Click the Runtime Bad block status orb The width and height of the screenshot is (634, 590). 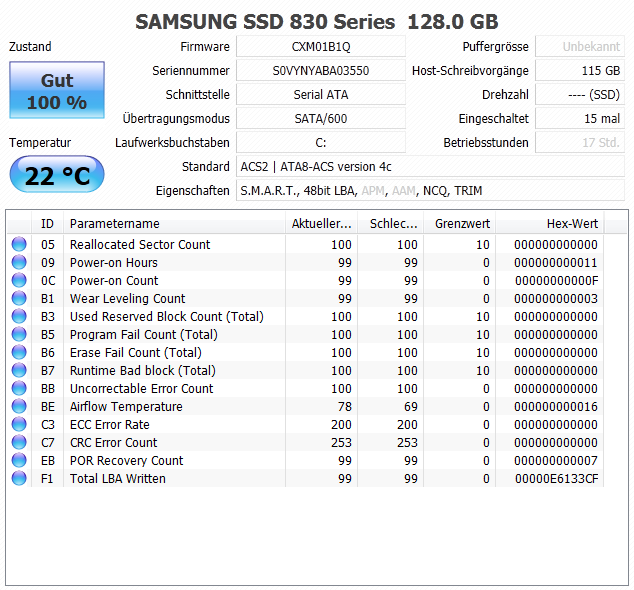point(19,370)
